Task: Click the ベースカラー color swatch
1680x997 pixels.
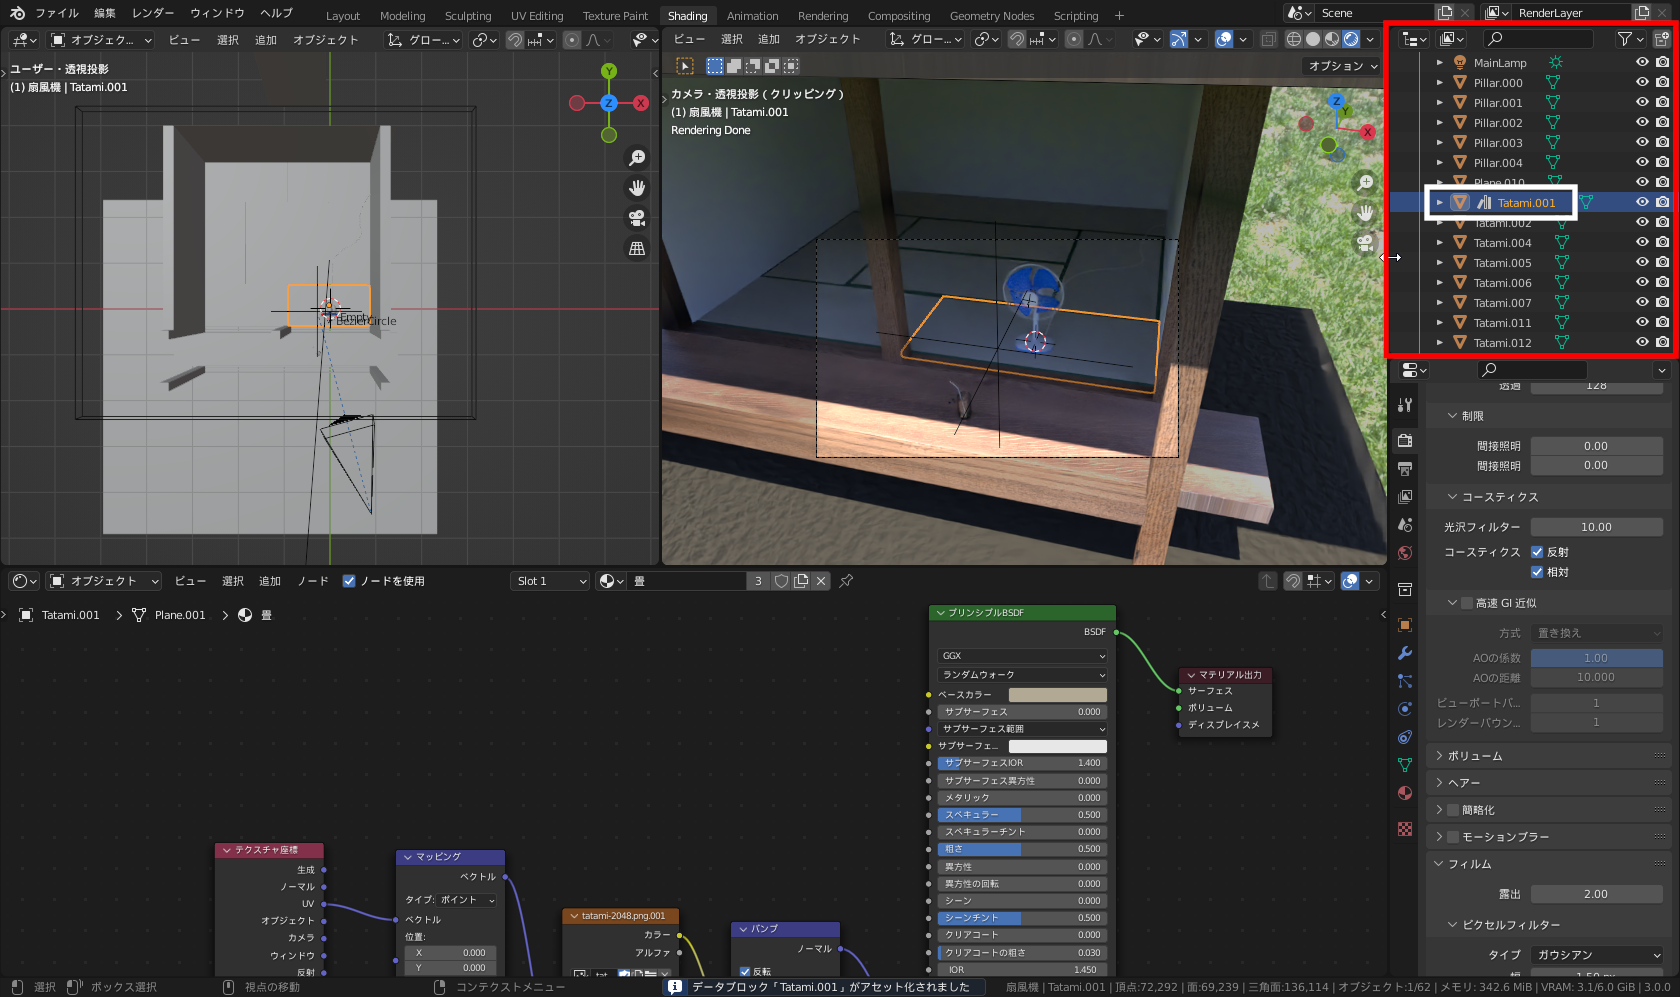Action: (x=1057, y=695)
